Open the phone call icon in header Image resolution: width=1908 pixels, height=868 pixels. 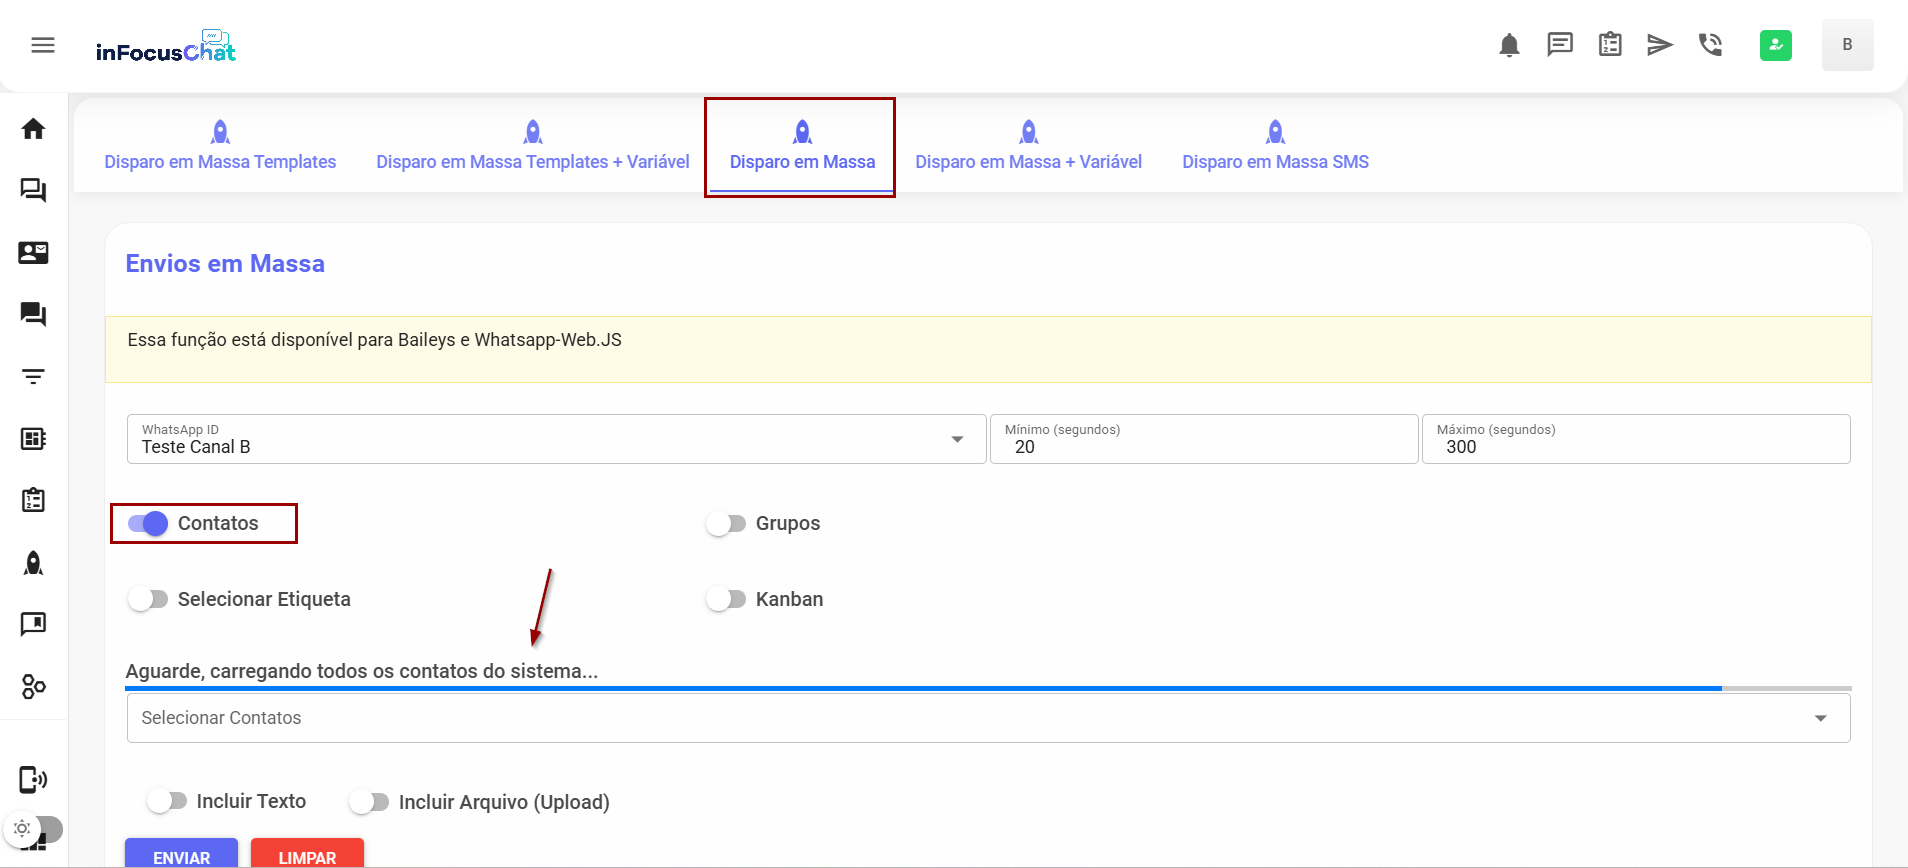tap(1710, 45)
